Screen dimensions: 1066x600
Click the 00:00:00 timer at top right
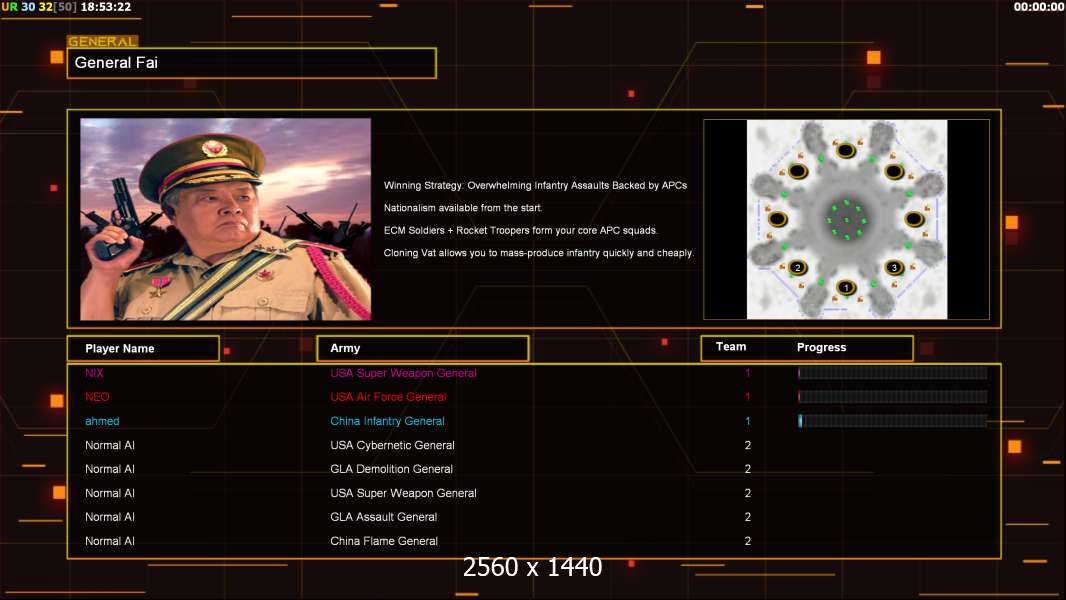pos(1039,7)
